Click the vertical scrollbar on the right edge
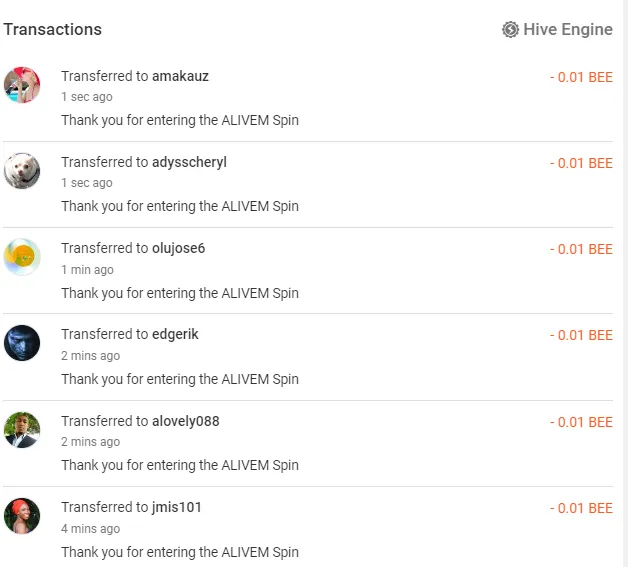The width and height of the screenshot is (628, 567). click(625, 284)
